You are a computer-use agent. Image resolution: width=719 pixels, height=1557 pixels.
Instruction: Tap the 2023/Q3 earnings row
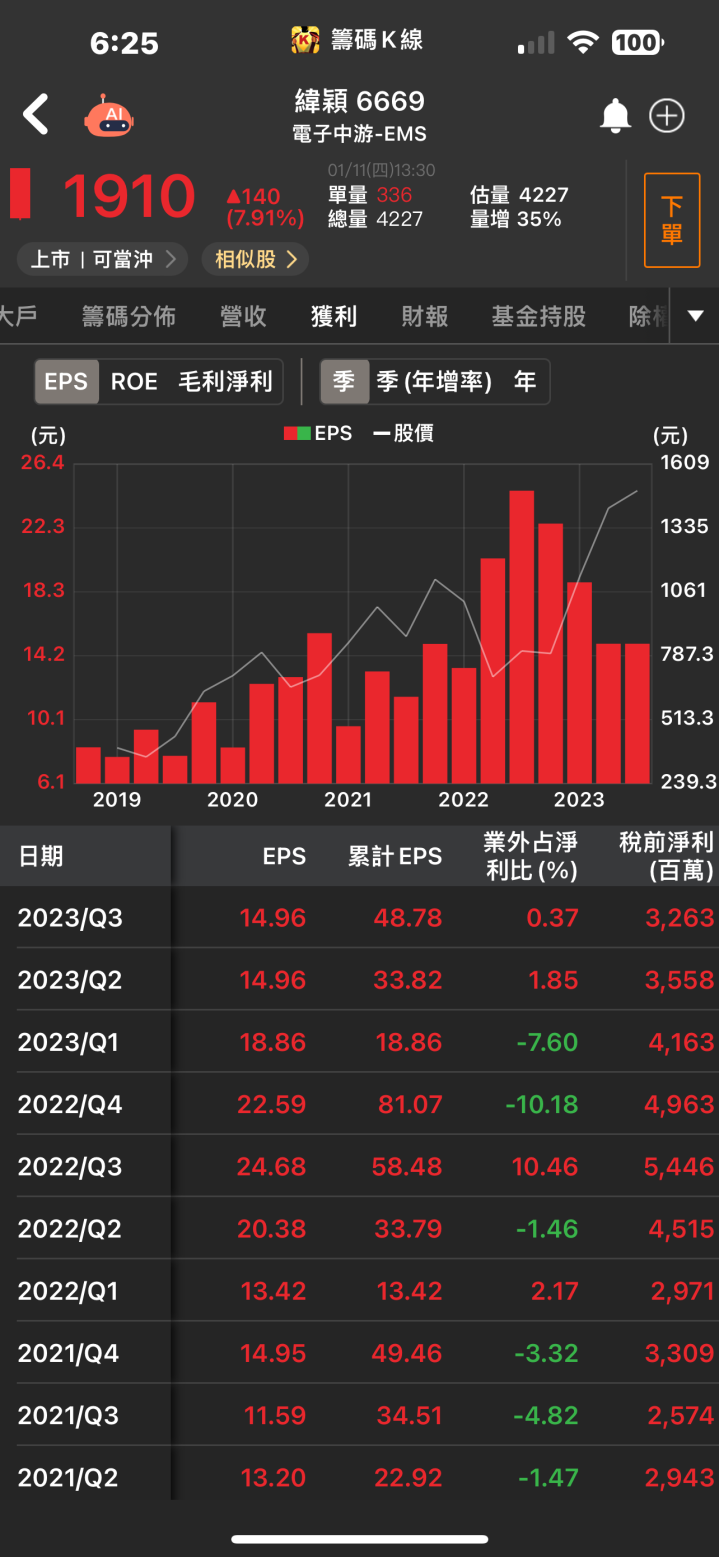pyautogui.click(x=359, y=918)
